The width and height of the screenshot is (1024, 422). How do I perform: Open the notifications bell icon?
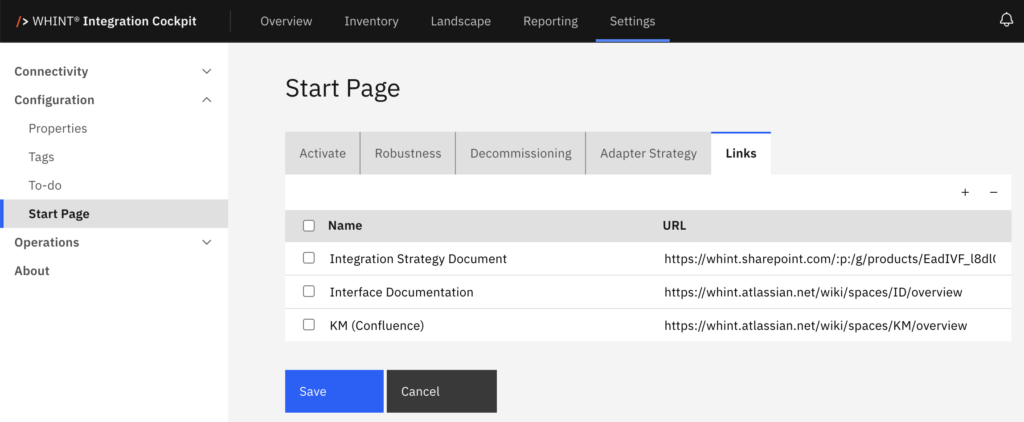(x=1006, y=21)
